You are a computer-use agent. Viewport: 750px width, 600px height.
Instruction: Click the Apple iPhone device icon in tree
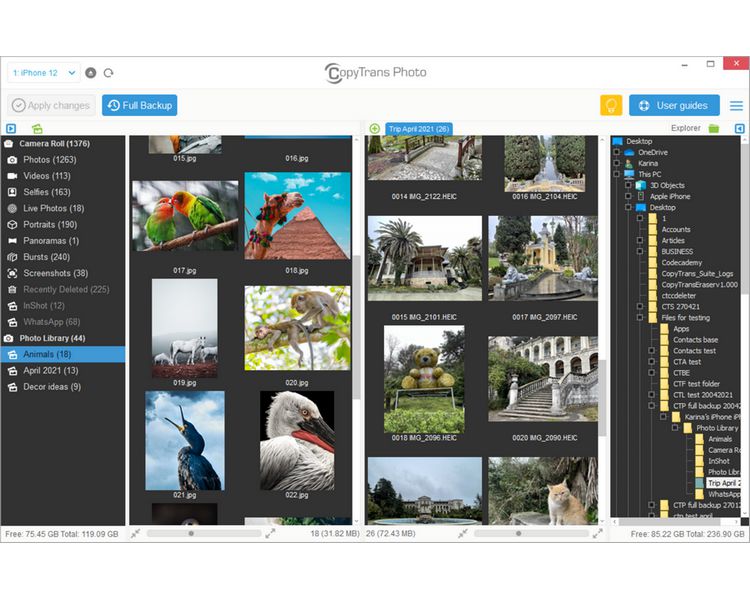click(640, 196)
